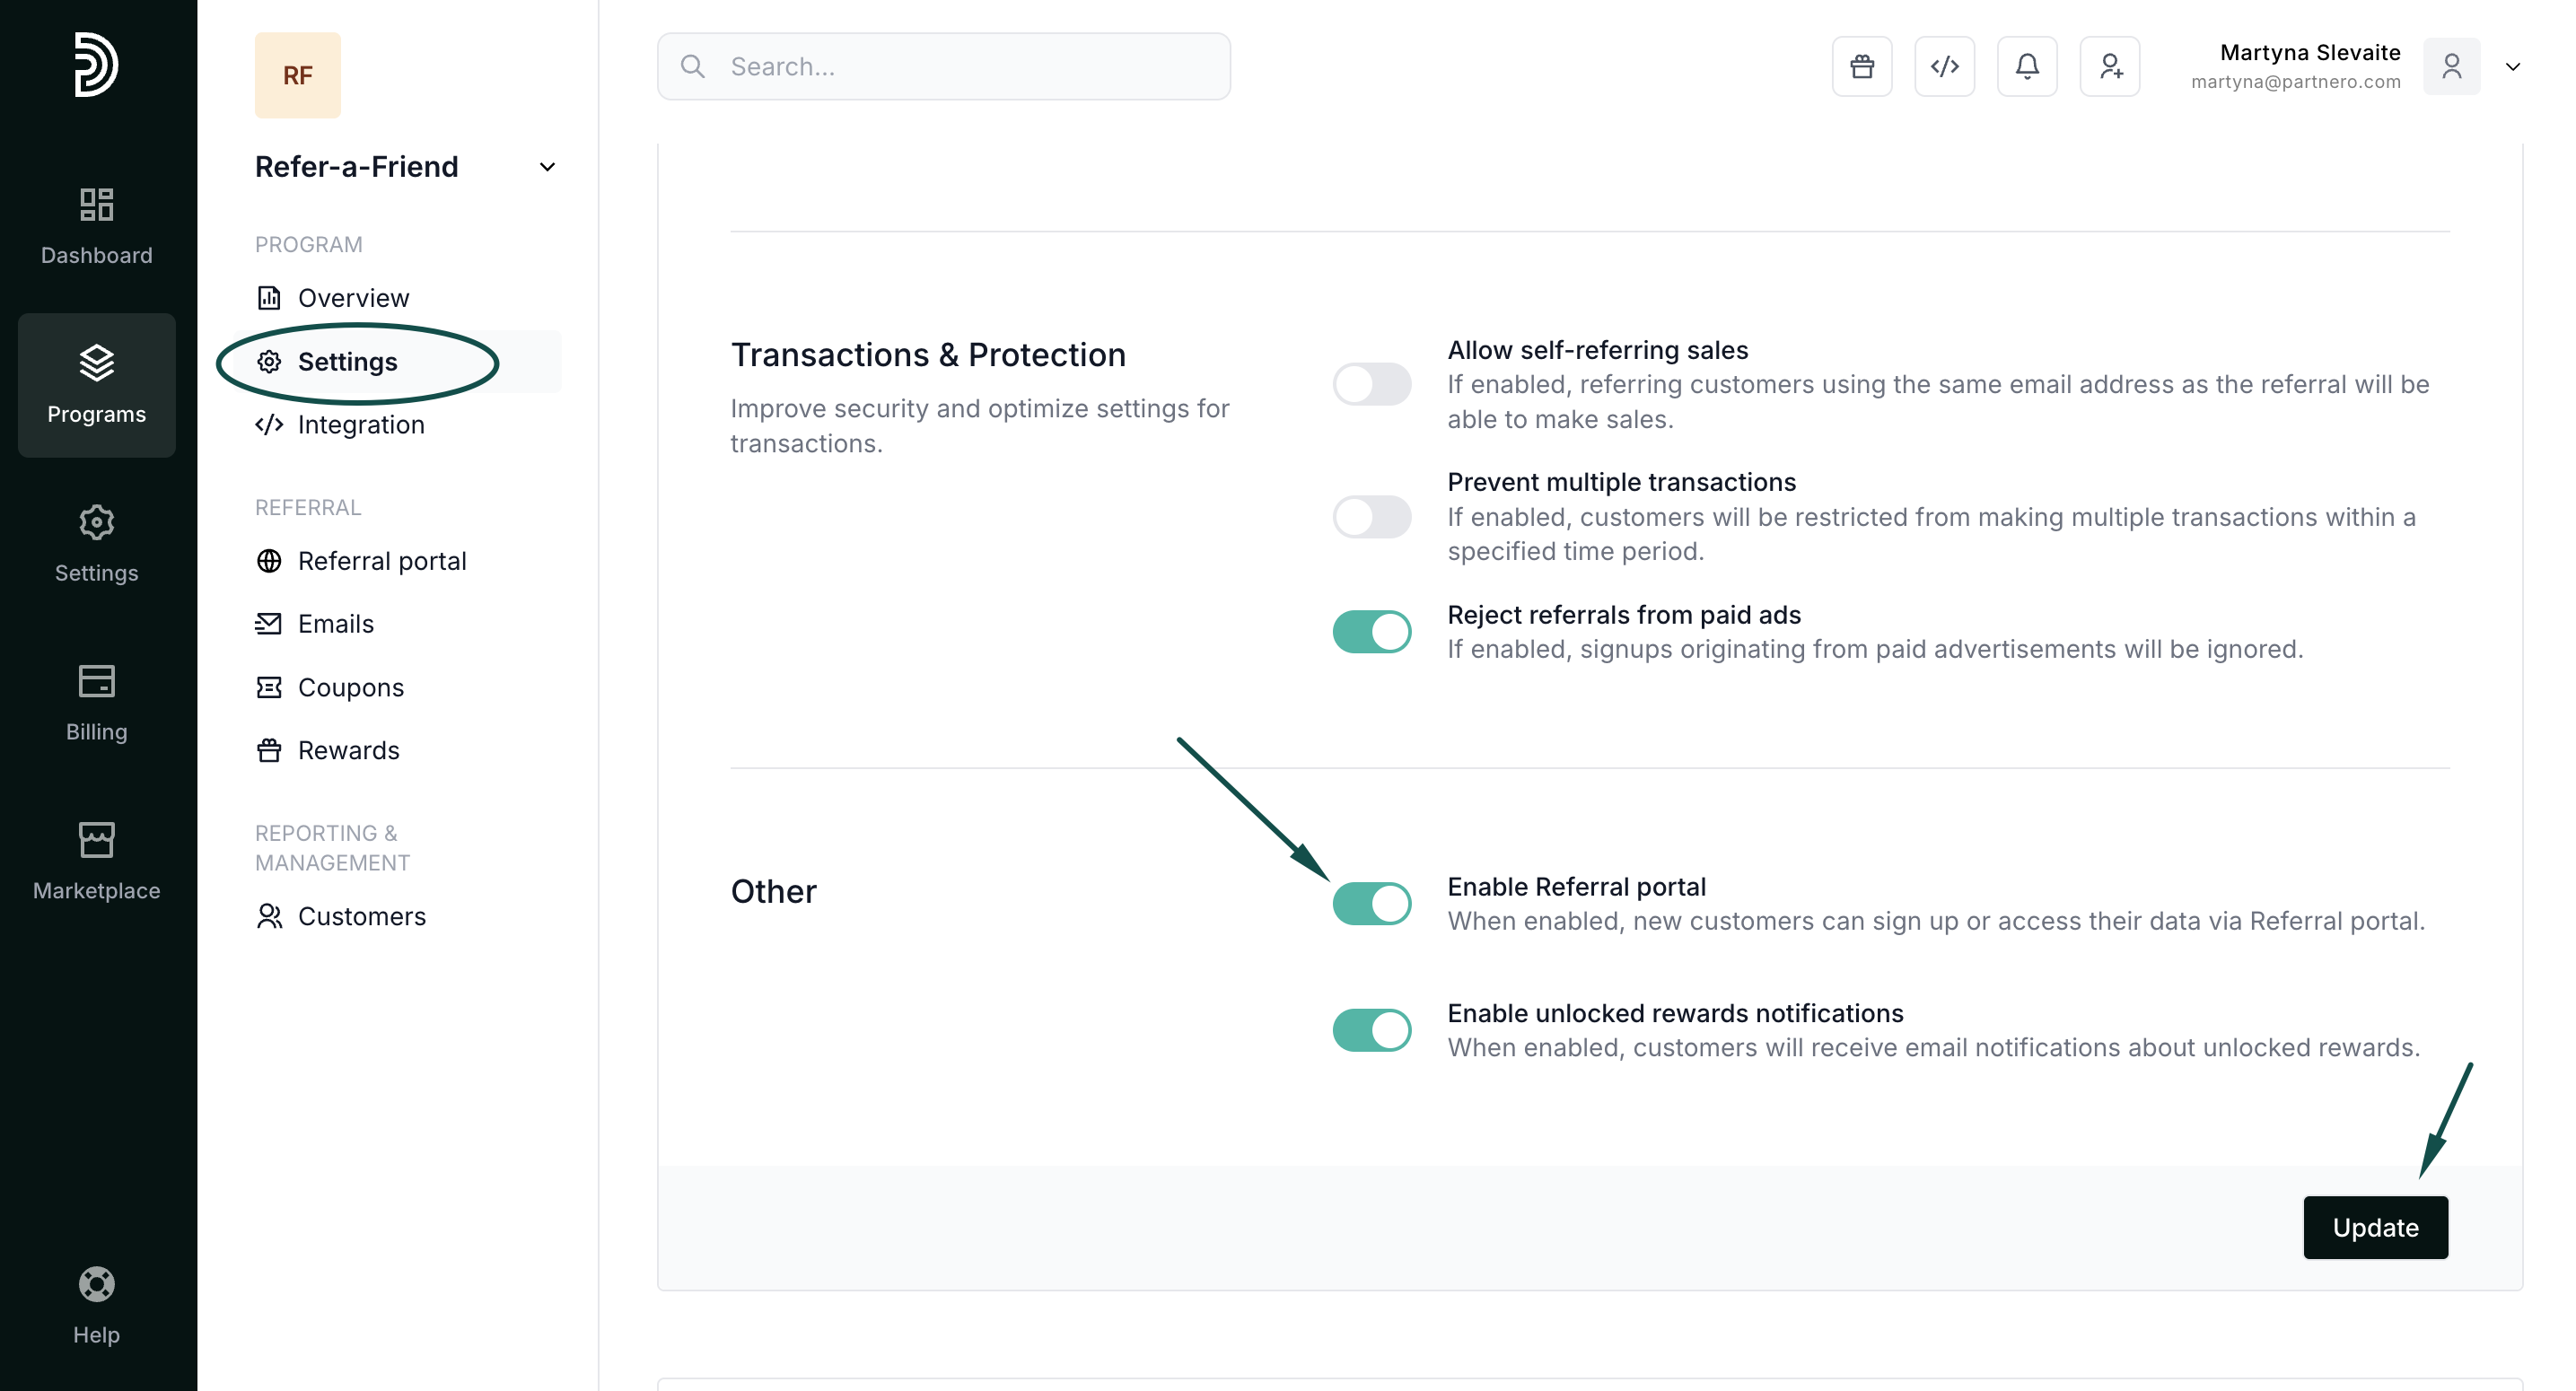Disable Reject referrals from paid ads
The width and height of the screenshot is (2576, 1391).
[1371, 632]
